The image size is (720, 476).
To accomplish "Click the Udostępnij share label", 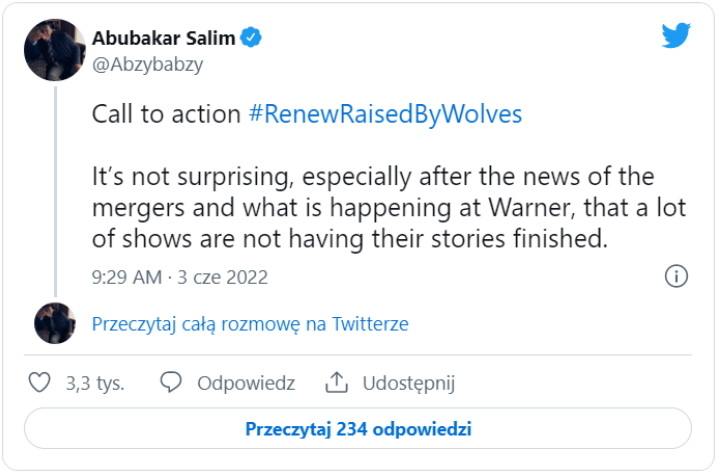I will 409,383.
